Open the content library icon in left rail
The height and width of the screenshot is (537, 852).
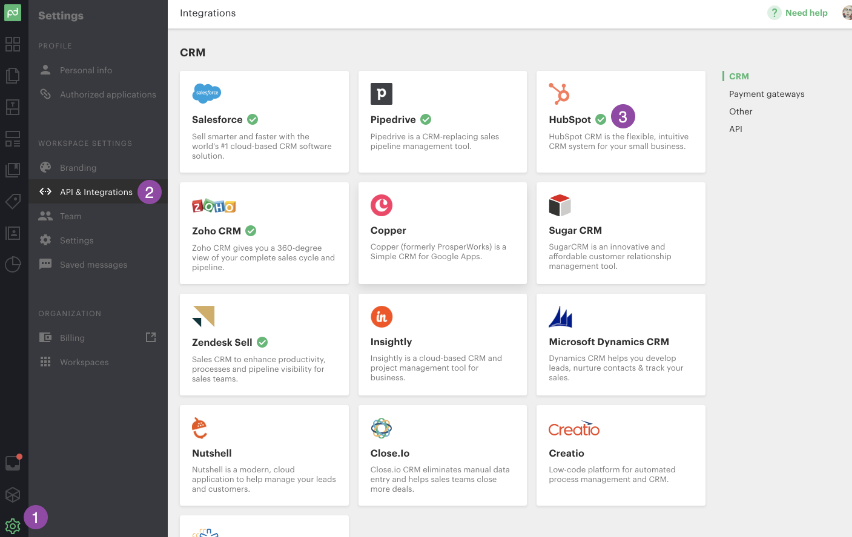(x=12, y=170)
